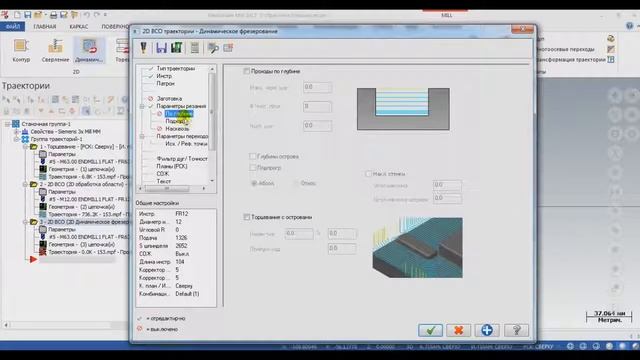
Task: Click the redo arrow in quick access bar
Action: click(x=97, y=15)
